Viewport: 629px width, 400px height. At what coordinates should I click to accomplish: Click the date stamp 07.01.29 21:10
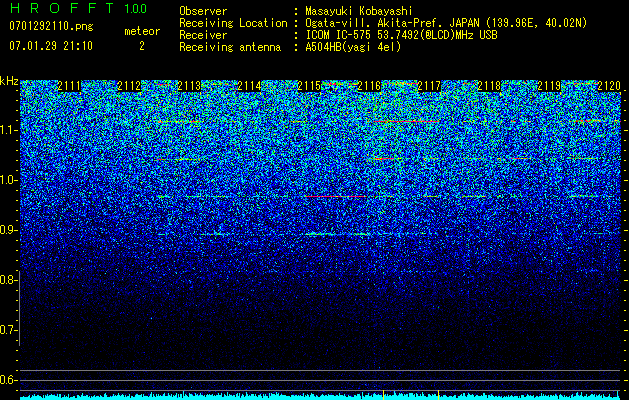click(51, 46)
